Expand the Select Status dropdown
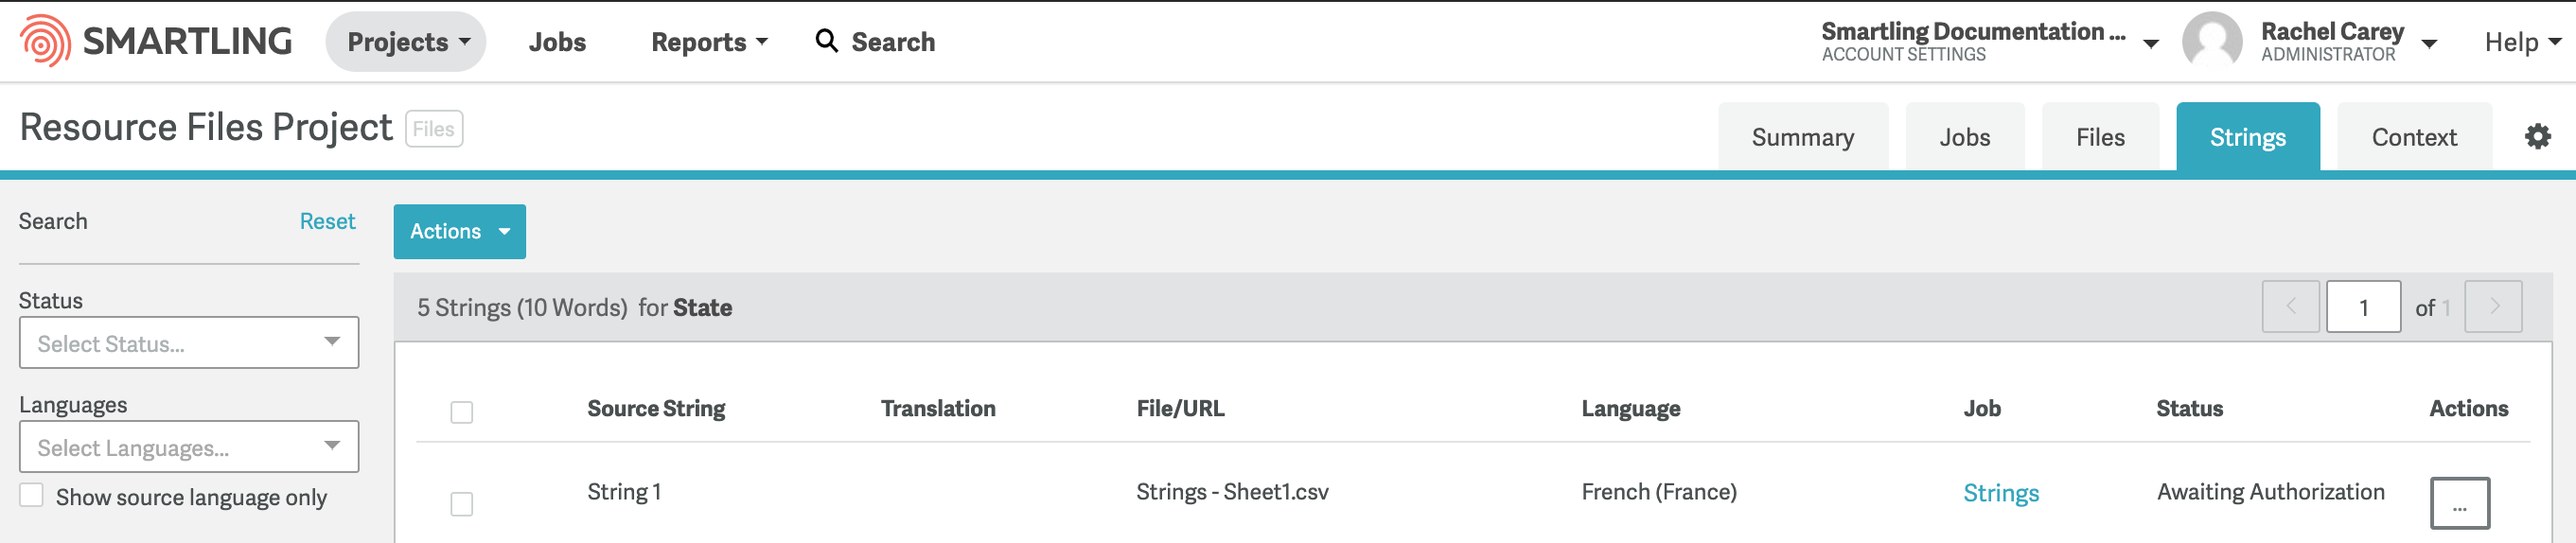Viewport: 2576px width, 543px height. pyautogui.click(x=189, y=343)
